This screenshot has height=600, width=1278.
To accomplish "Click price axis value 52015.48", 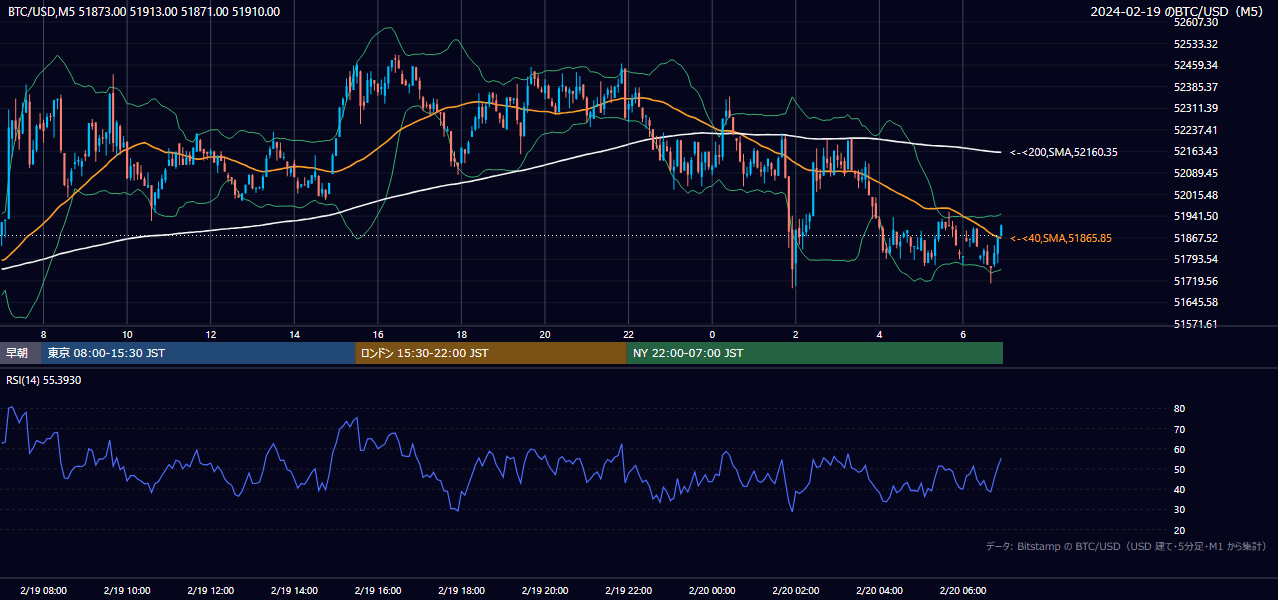I will pos(1196,195).
